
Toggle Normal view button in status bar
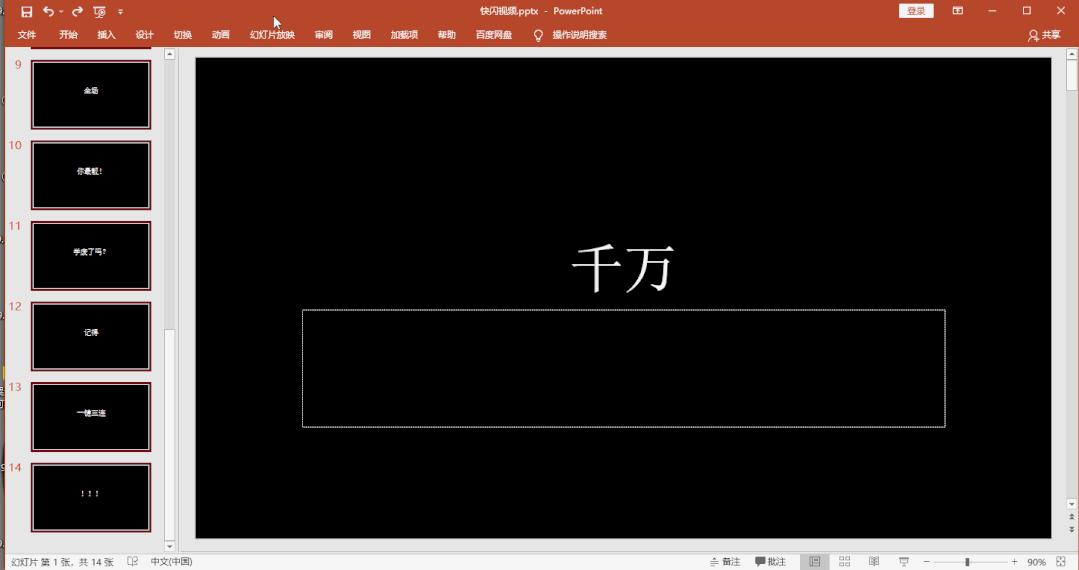tap(814, 562)
